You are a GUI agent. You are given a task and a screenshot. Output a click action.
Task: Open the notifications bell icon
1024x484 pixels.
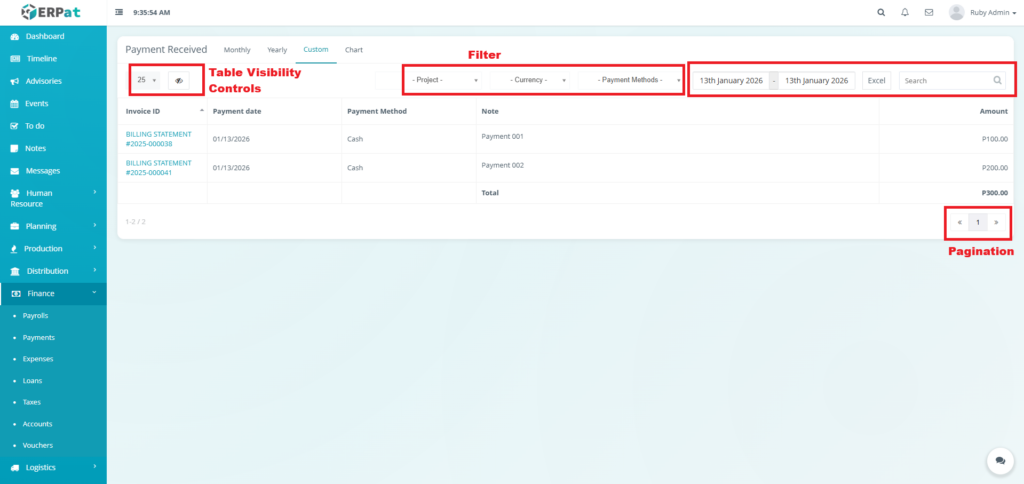905,12
